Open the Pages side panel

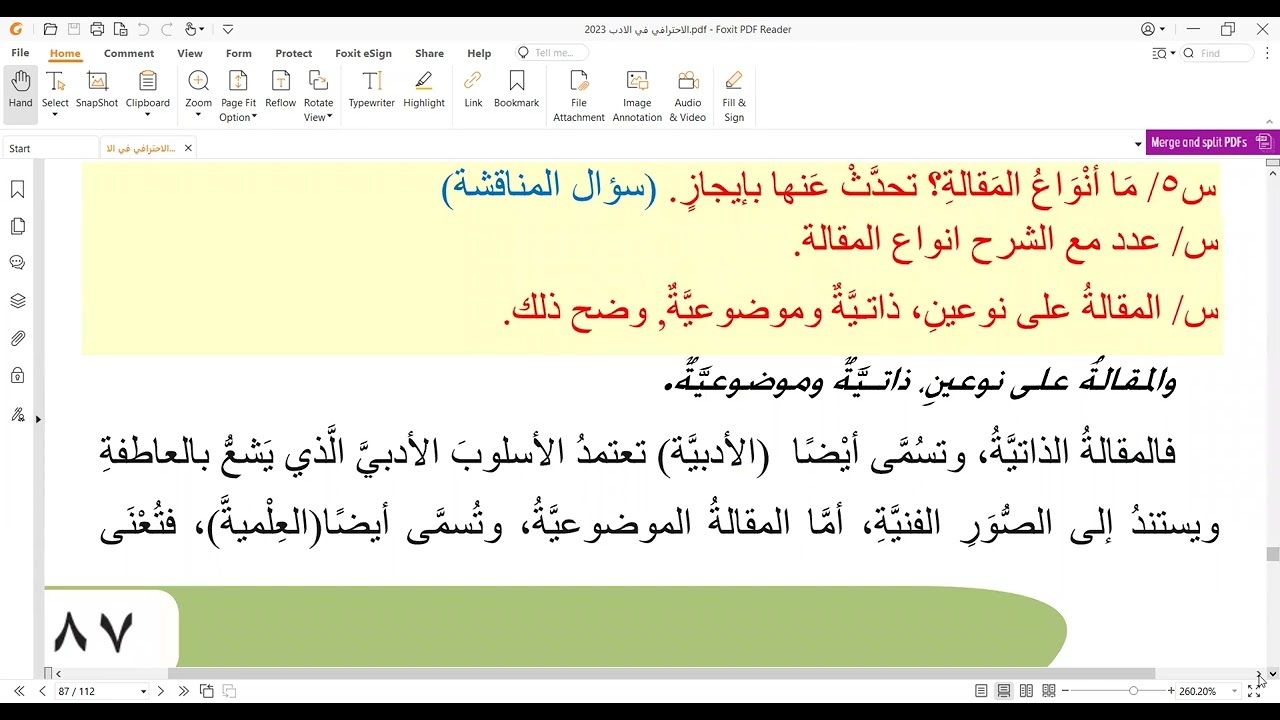(x=17, y=227)
